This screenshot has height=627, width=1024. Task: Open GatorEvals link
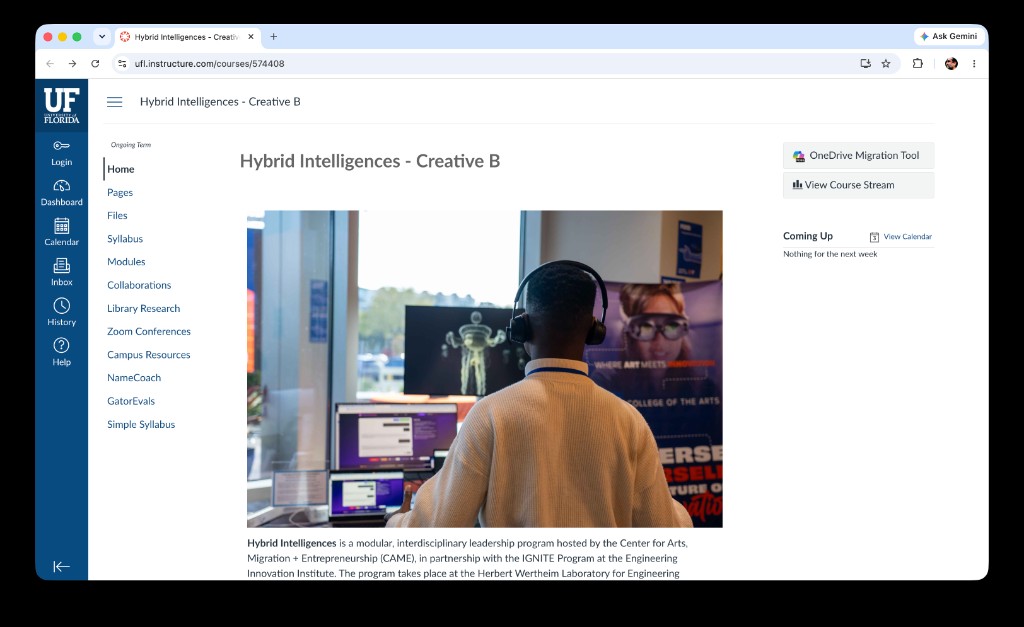click(x=131, y=401)
